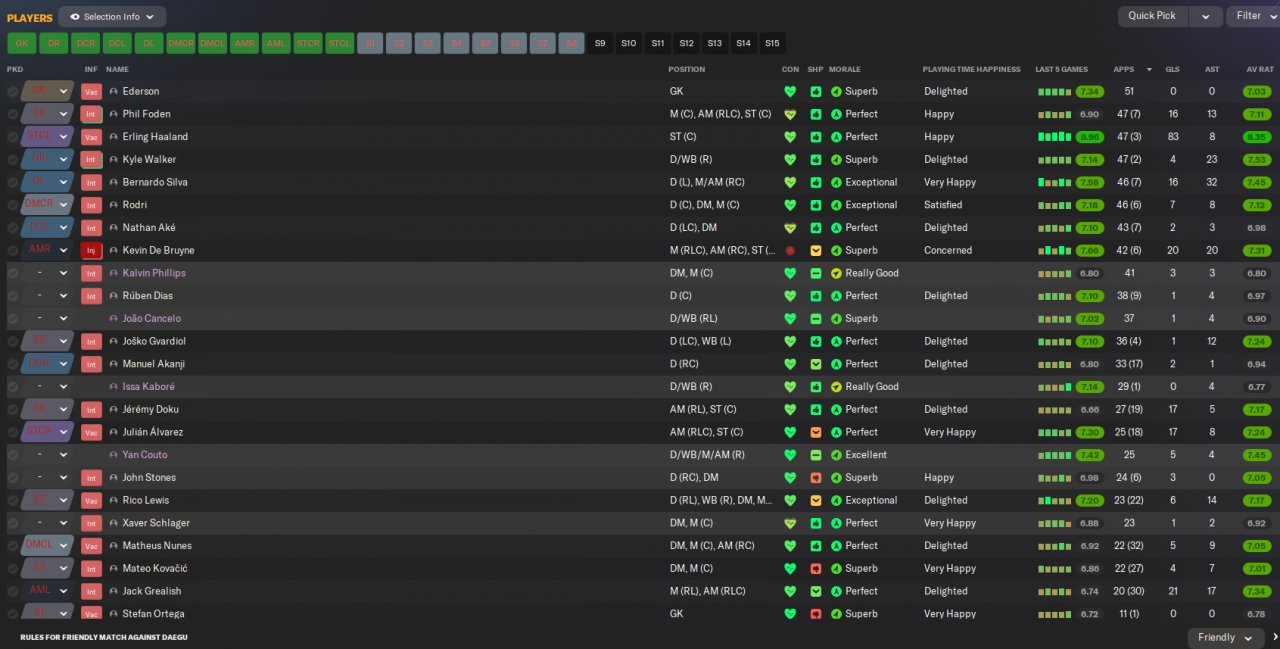Image resolution: width=1280 pixels, height=649 pixels.
Task: Click the match sharpness icon for Erling Haaland
Action: click(815, 137)
